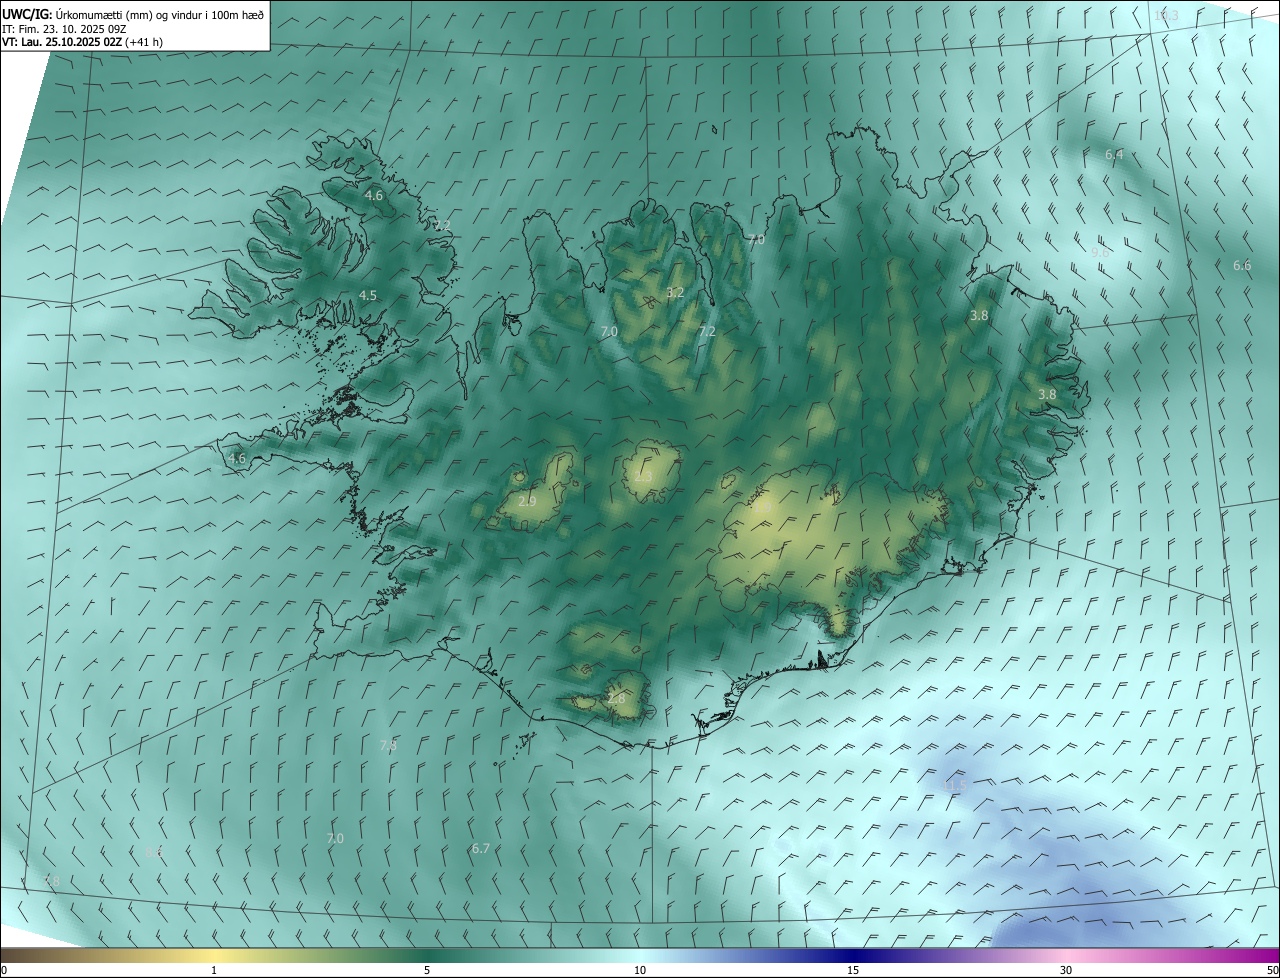Click the 4.5 value label in the Westfjords
This screenshot has height=978, width=1280.
pos(368,295)
